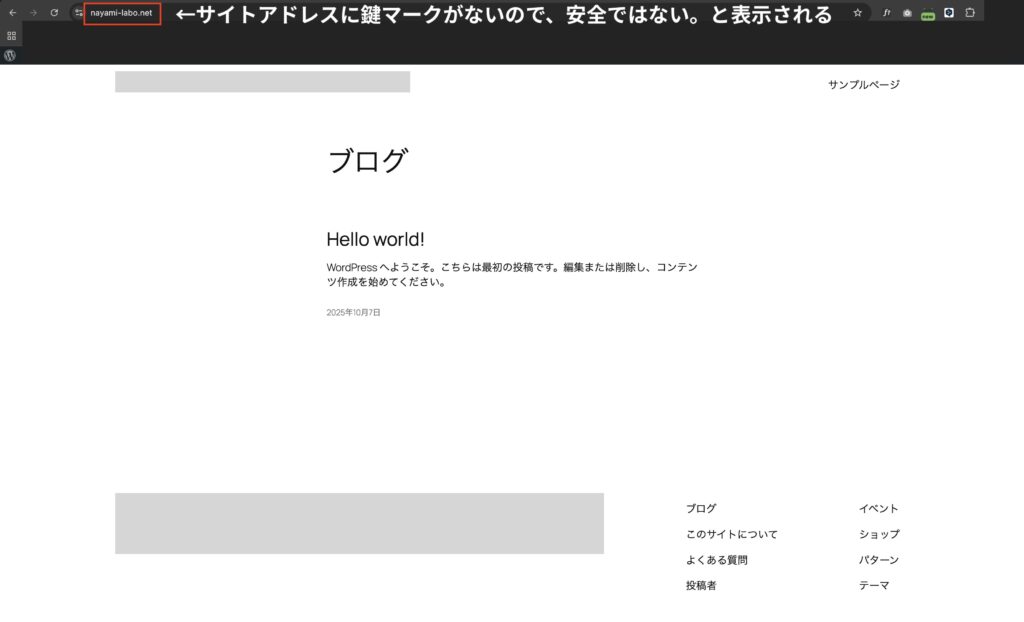
Task: Open the footer よくある質問 link
Action: (x=716, y=561)
